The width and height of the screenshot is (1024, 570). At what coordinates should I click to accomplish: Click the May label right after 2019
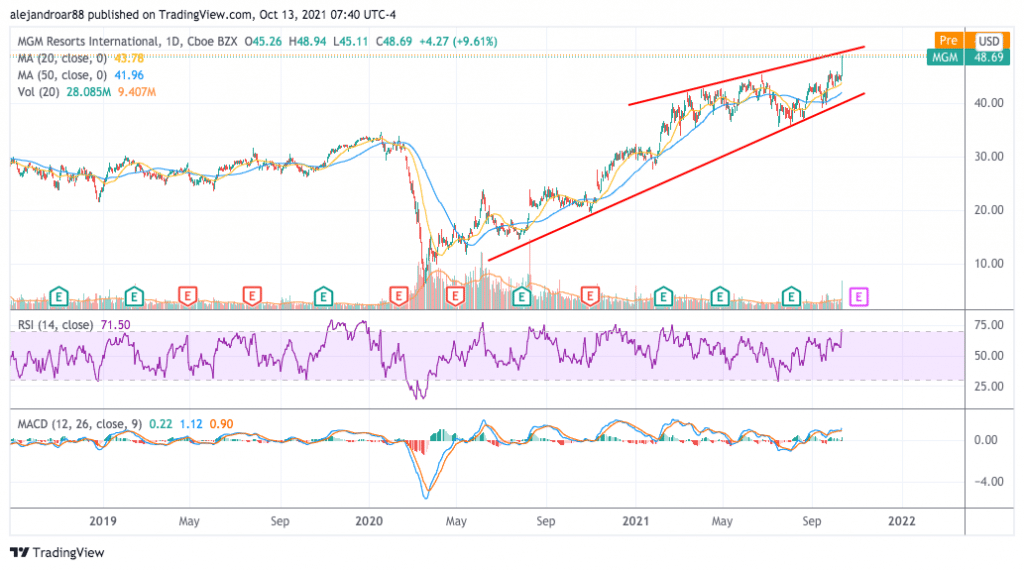pos(189,521)
